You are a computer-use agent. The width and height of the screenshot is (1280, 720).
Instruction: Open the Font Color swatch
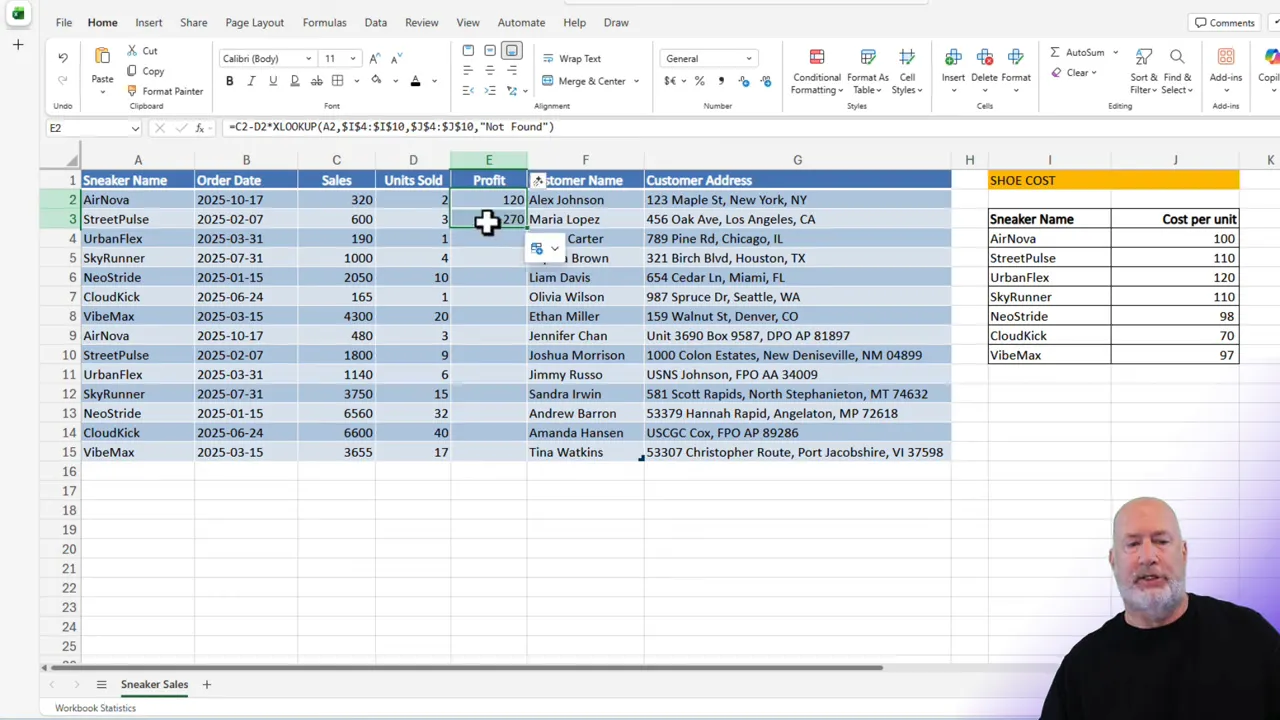click(x=414, y=82)
